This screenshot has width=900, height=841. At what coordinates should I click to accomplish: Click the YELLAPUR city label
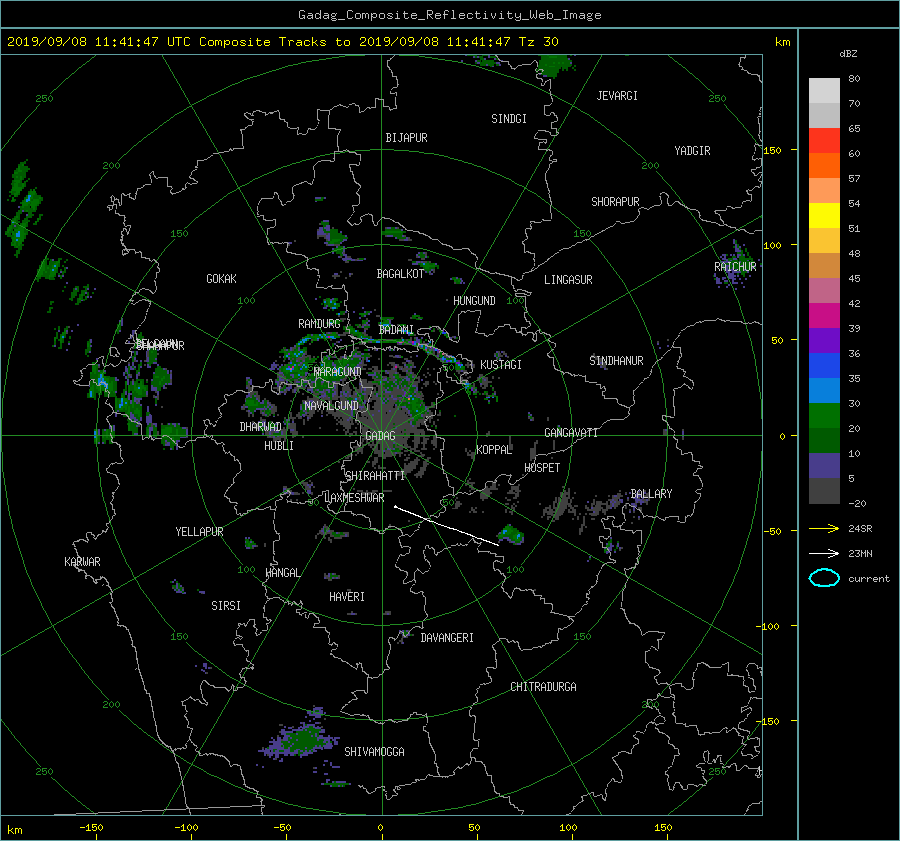click(x=199, y=532)
